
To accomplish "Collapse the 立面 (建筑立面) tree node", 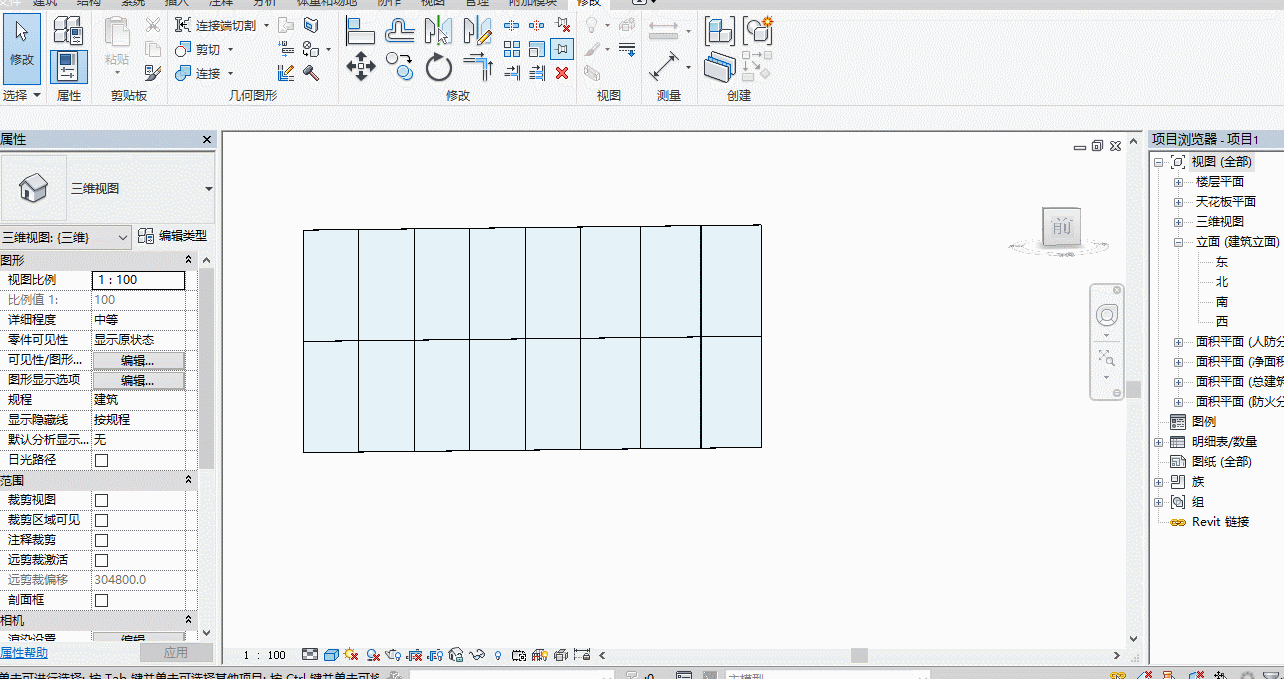I will point(1178,242).
